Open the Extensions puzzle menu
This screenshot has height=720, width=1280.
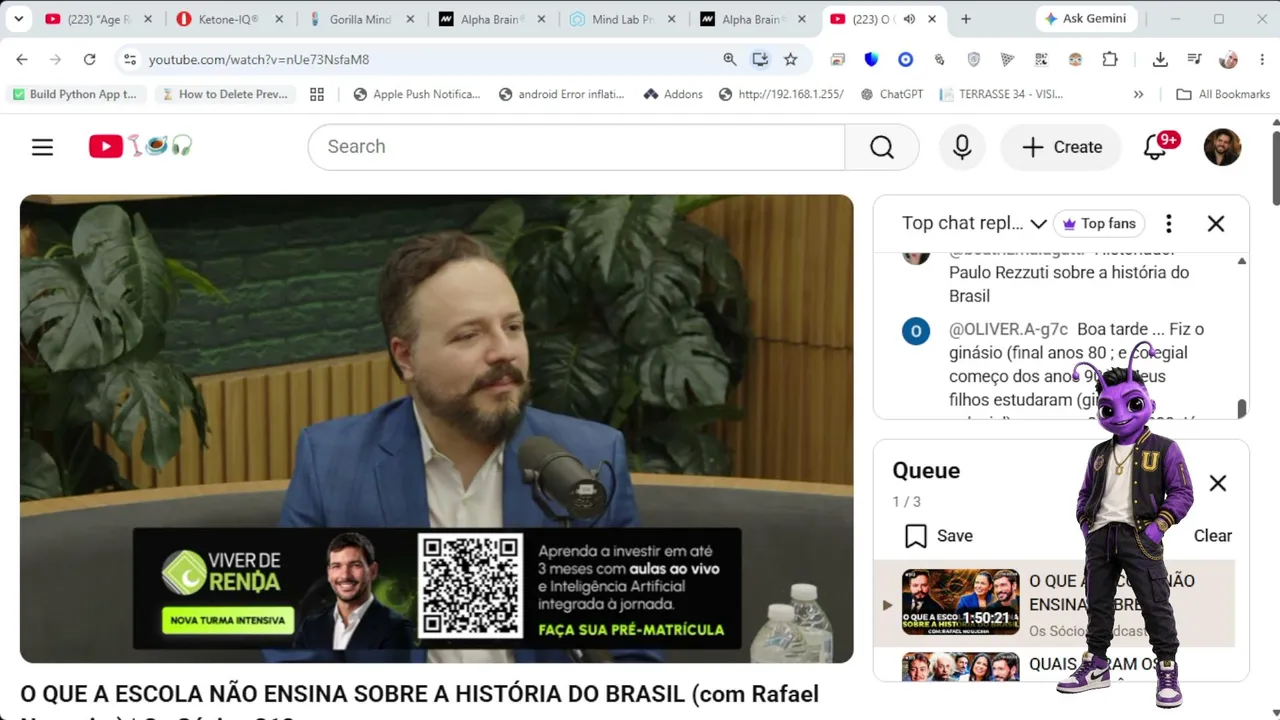(x=1109, y=60)
